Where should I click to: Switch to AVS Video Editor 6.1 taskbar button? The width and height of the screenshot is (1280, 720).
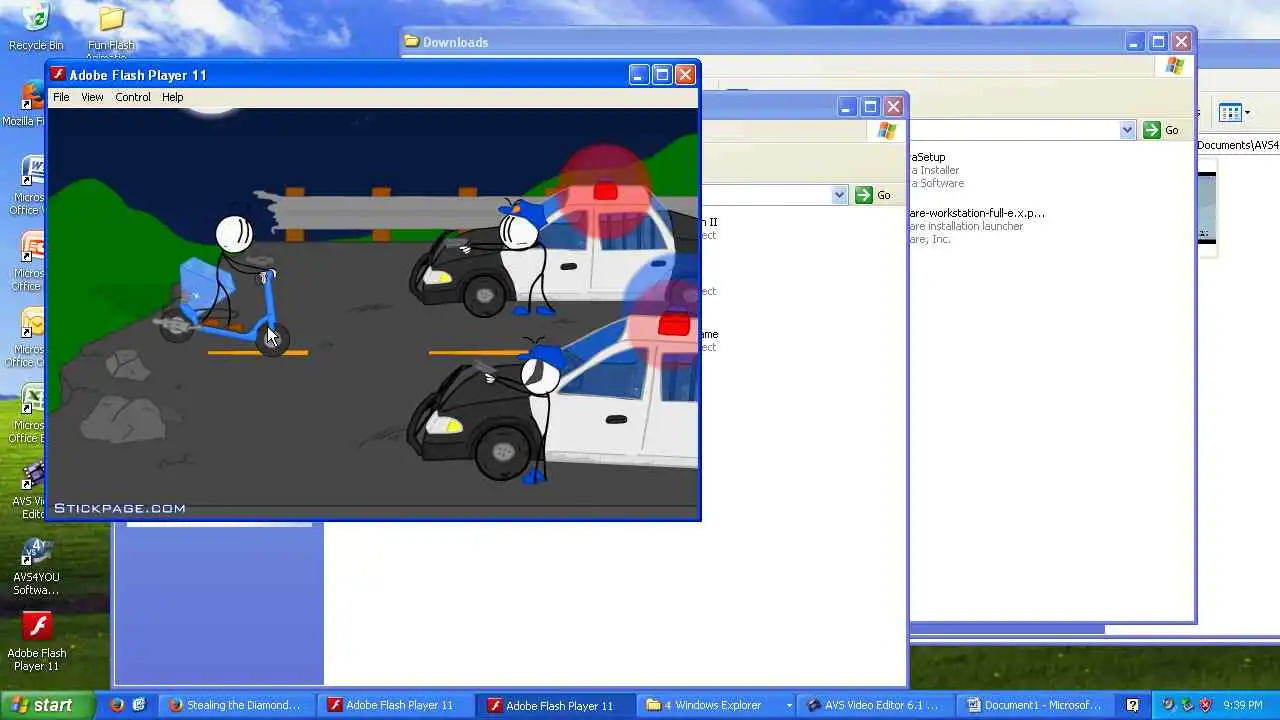coord(875,705)
